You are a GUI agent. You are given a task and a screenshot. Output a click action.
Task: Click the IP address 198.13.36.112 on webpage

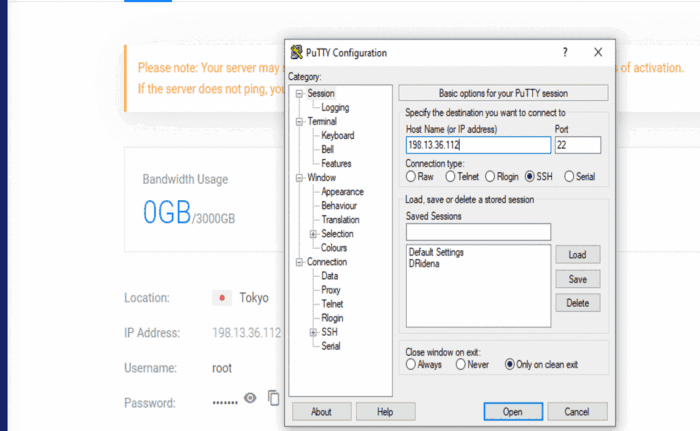coord(246,333)
